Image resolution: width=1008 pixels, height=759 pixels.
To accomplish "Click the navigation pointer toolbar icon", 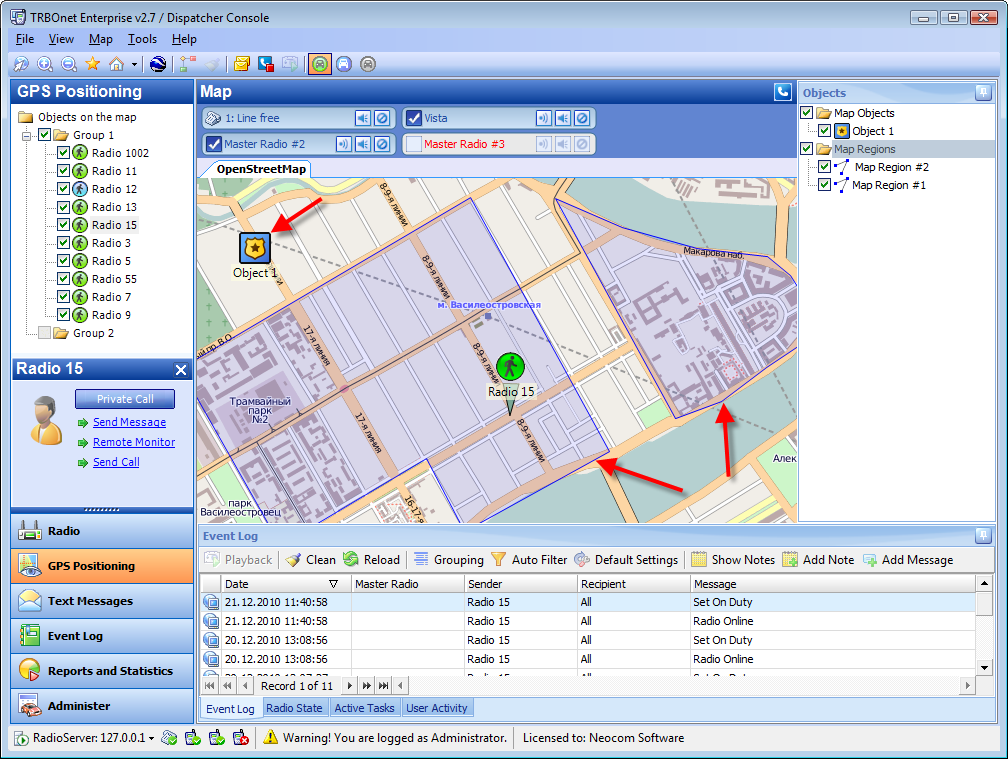I will click(21, 64).
